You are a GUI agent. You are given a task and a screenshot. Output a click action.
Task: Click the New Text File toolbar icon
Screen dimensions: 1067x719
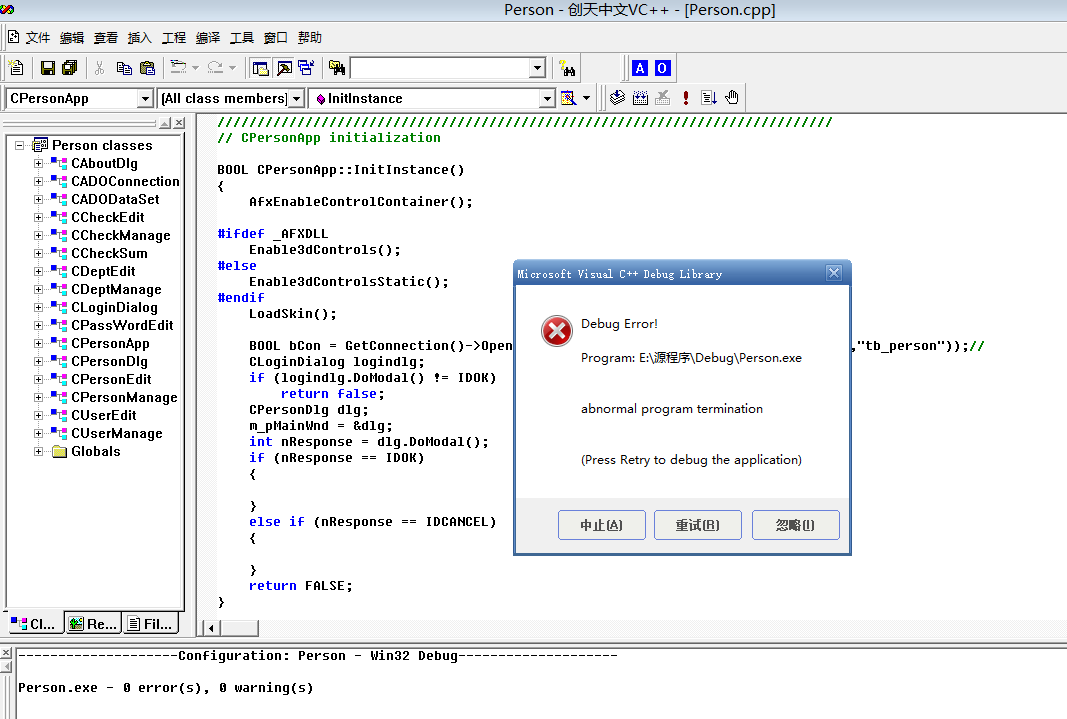[x=16, y=68]
